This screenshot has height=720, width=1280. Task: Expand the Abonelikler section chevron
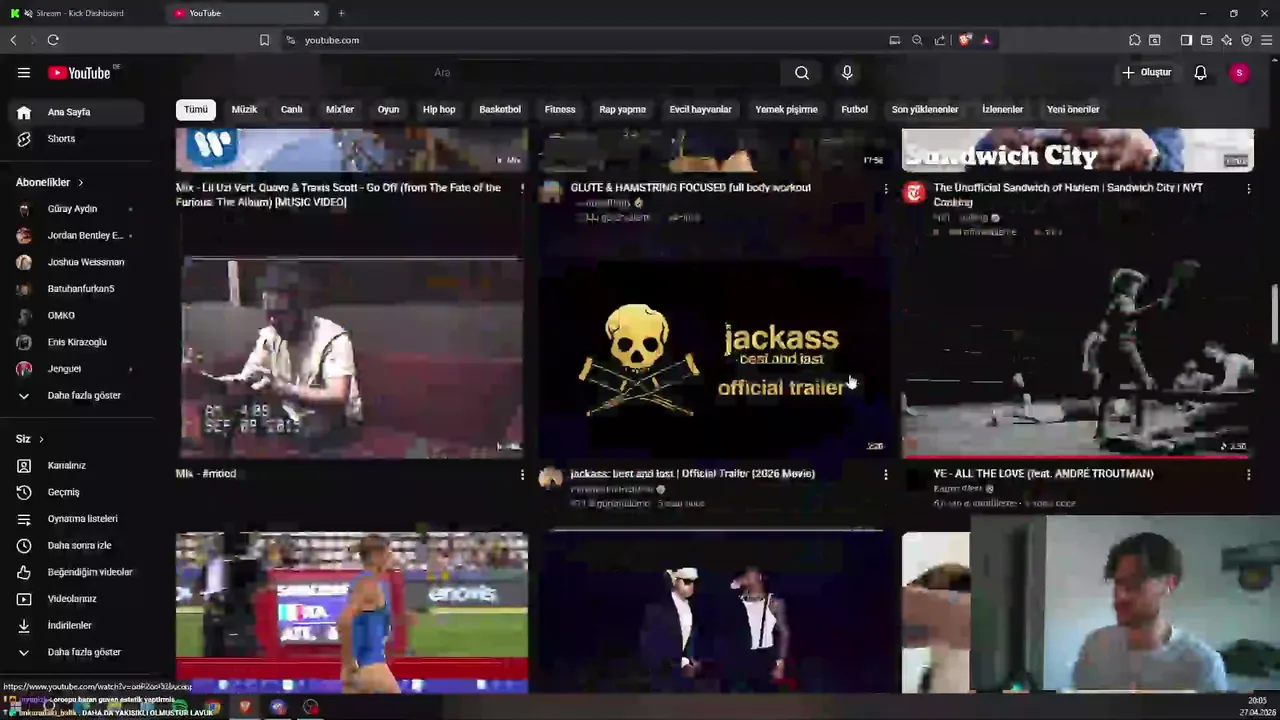click(80, 182)
